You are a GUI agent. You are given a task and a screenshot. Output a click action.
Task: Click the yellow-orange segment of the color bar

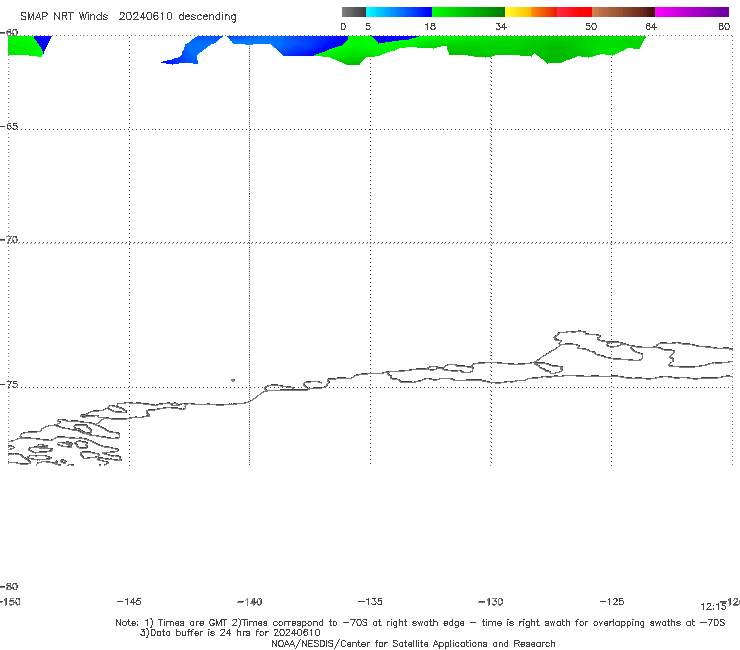[x=531, y=12]
